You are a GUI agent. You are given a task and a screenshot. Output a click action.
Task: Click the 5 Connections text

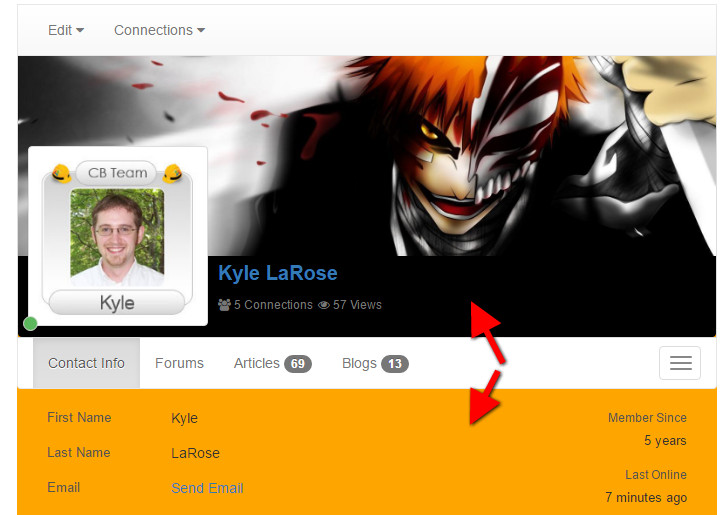(274, 305)
